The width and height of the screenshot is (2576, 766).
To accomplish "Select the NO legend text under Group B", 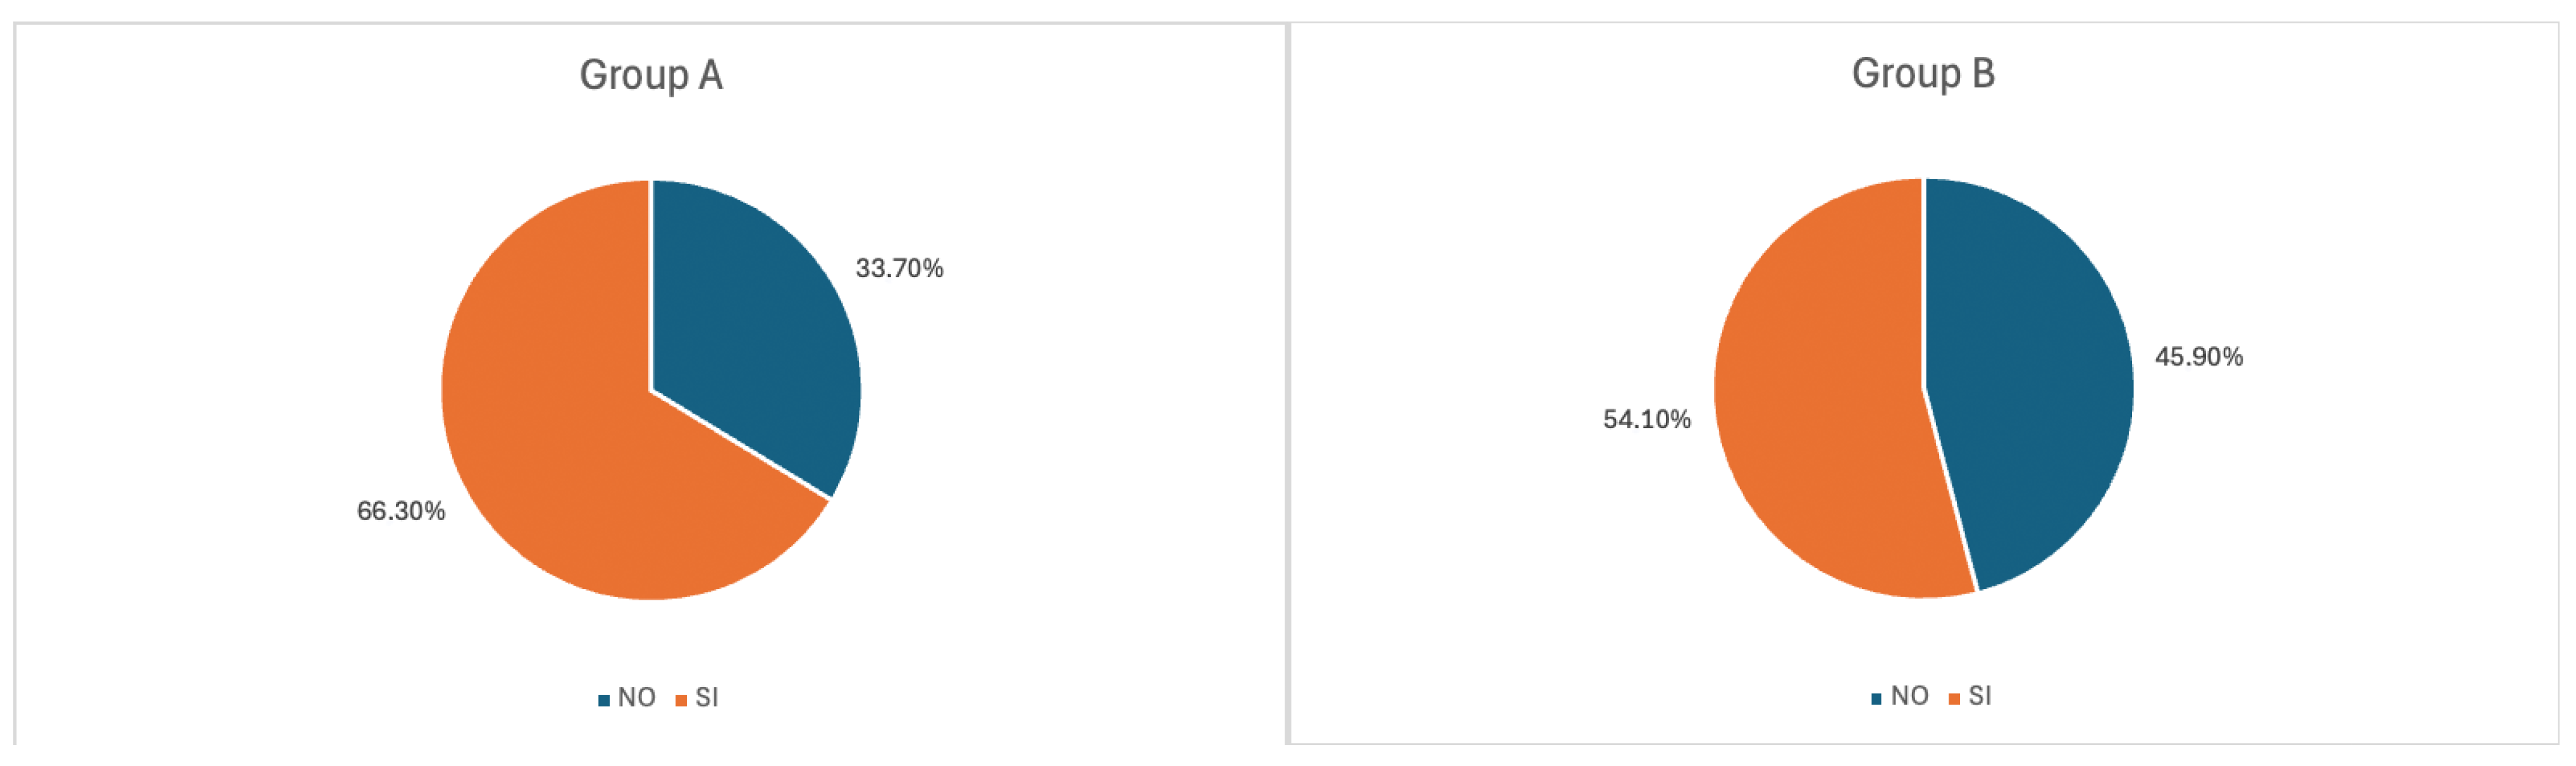I will coord(1909,695).
